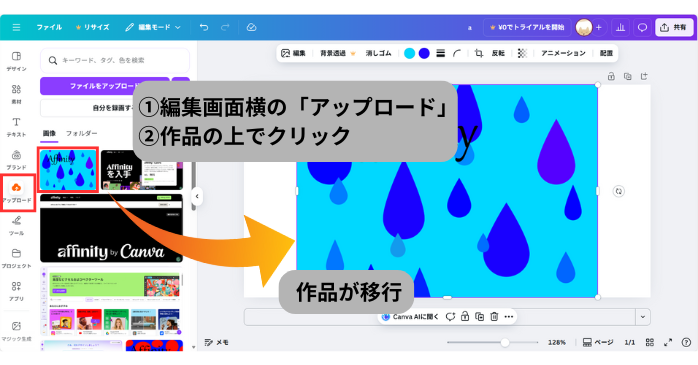Screen dimensions: 698x365
Task: Duplicate the page via top icon
Action: pyautogui.click(x=628, y=77)
